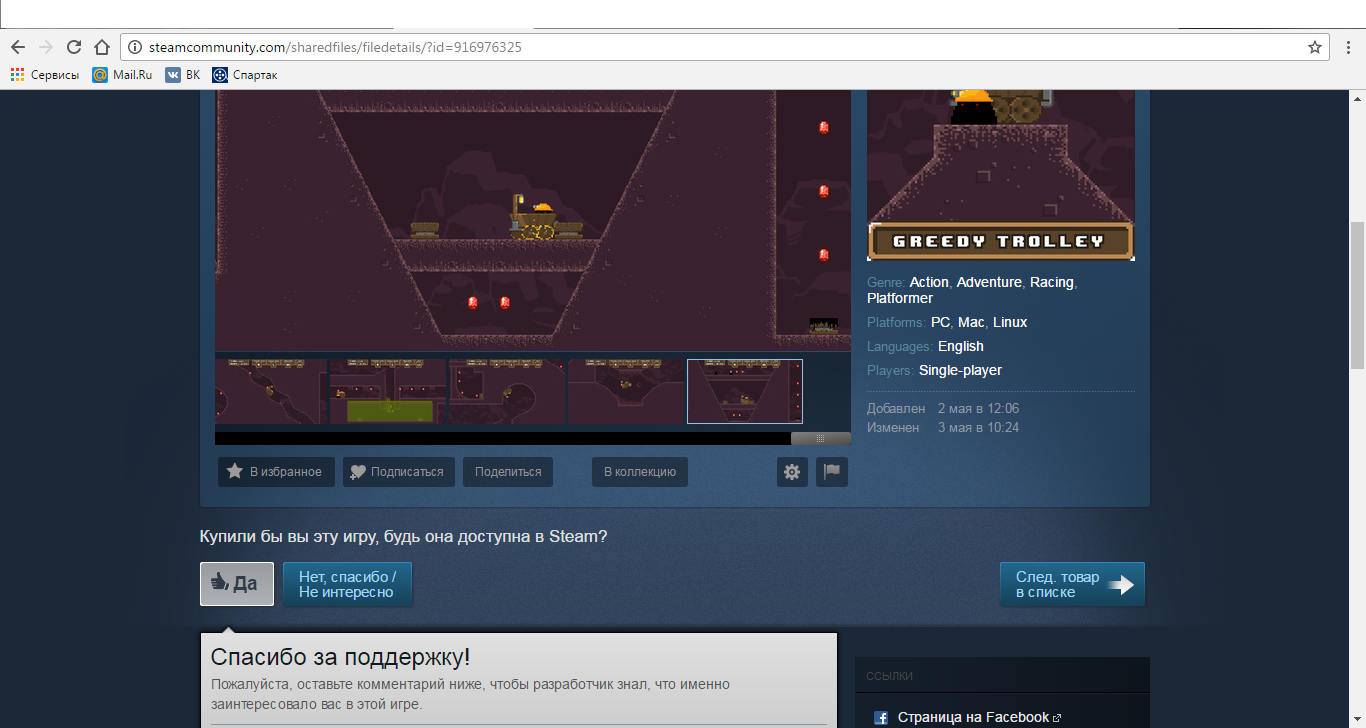Click the large game screenshot preview
The width and height of the screenshot is (1366, 728).
click(x=533, y=220)
